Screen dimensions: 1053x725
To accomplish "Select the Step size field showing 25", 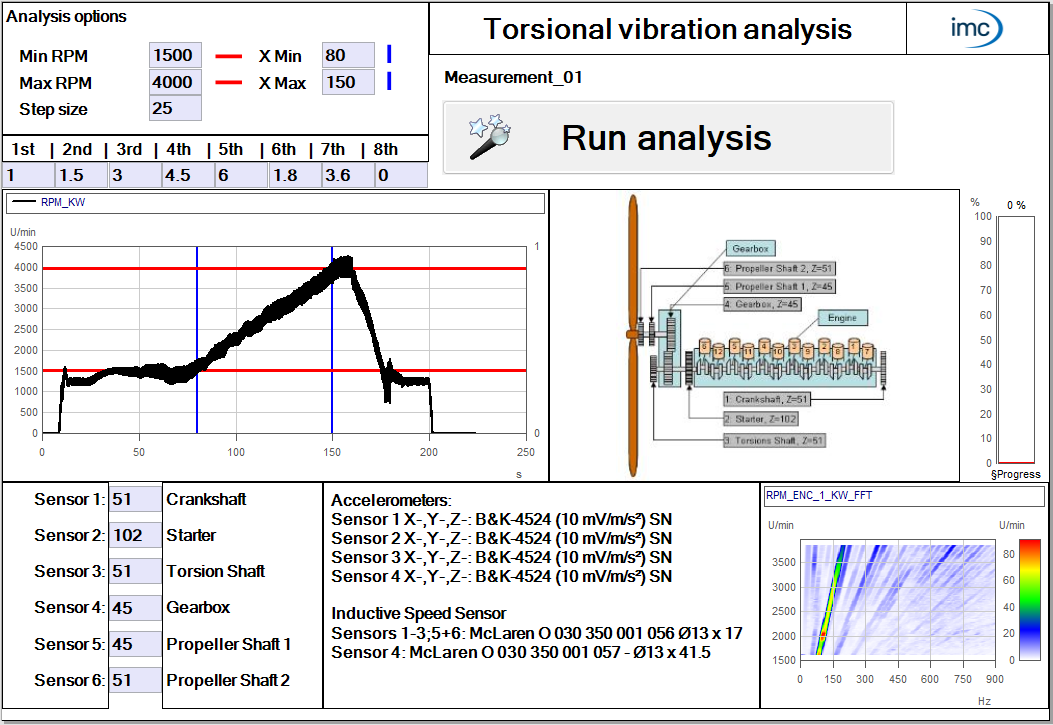I will pyautogui.click(x=175, y=108).
